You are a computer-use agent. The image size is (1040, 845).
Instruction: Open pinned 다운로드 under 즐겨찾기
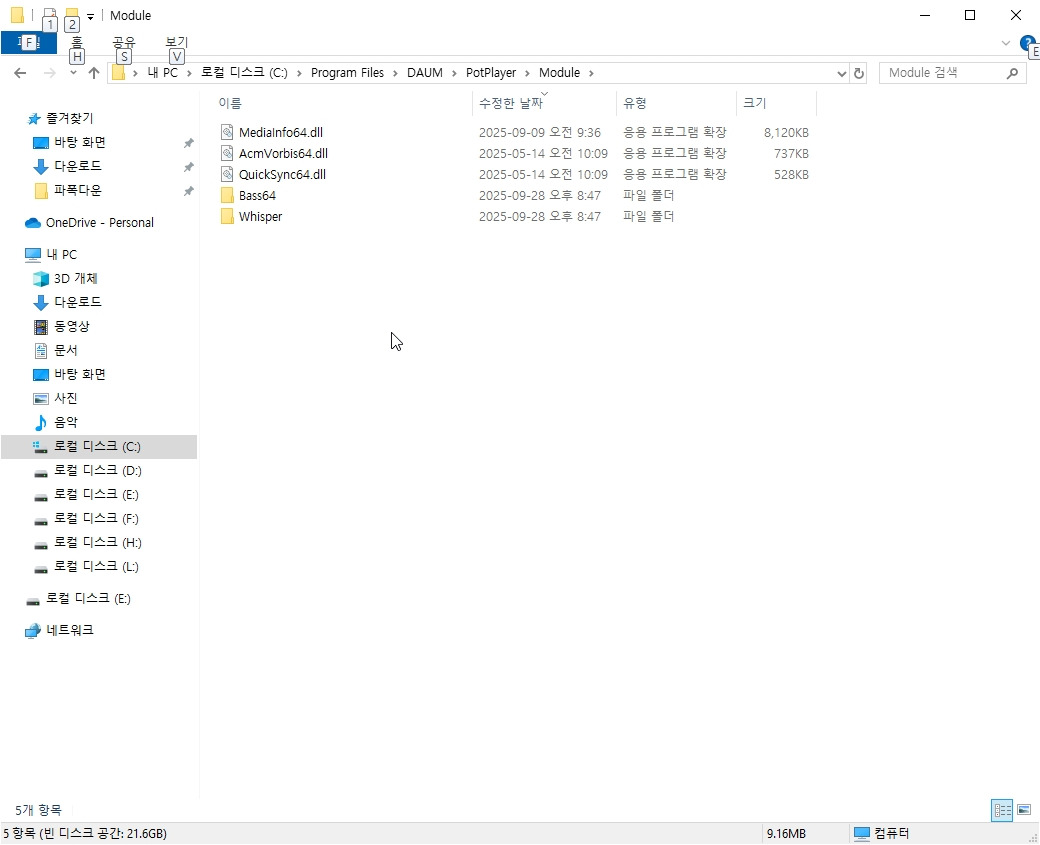point(77,166)
